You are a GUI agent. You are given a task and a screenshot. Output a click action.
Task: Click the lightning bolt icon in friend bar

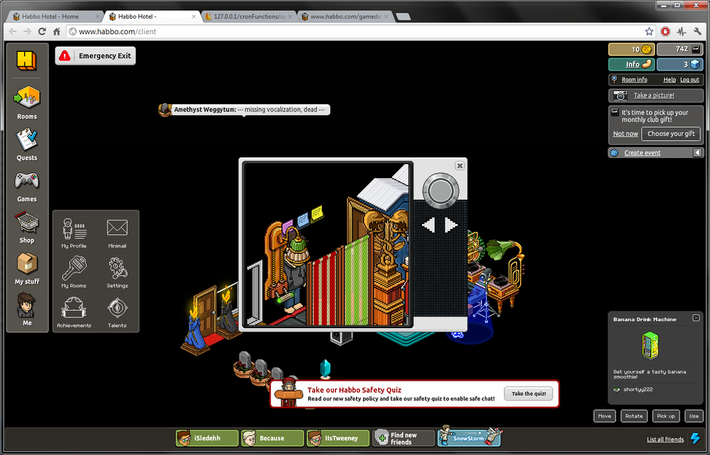pyautogui.click(x=695, y=438)
